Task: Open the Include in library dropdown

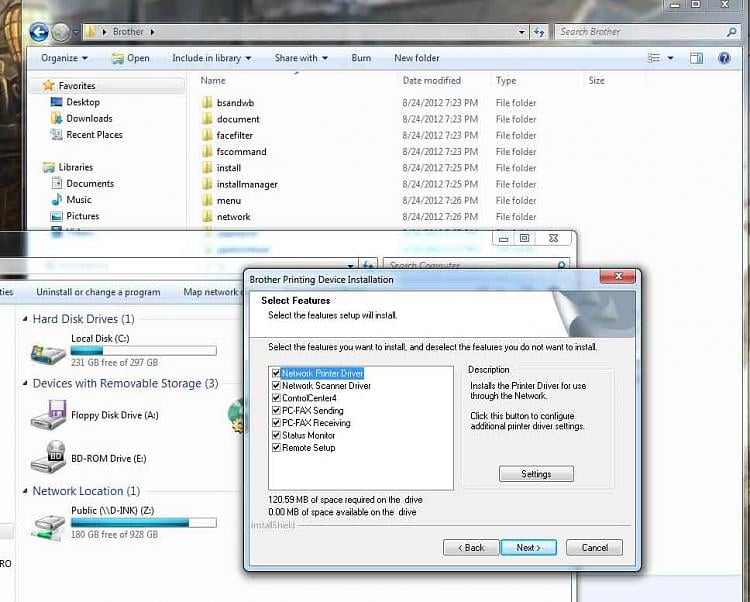Action: (211, 58)
